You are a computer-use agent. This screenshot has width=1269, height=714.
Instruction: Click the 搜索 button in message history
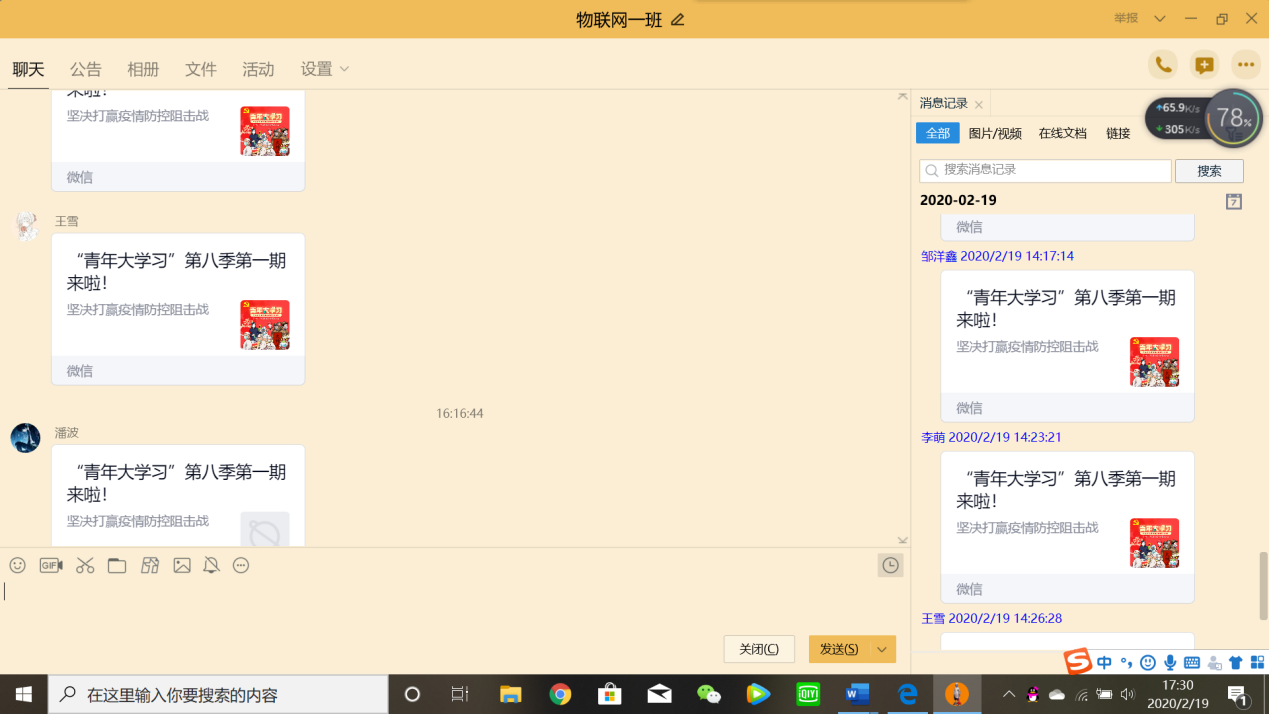click(1209, 171)
